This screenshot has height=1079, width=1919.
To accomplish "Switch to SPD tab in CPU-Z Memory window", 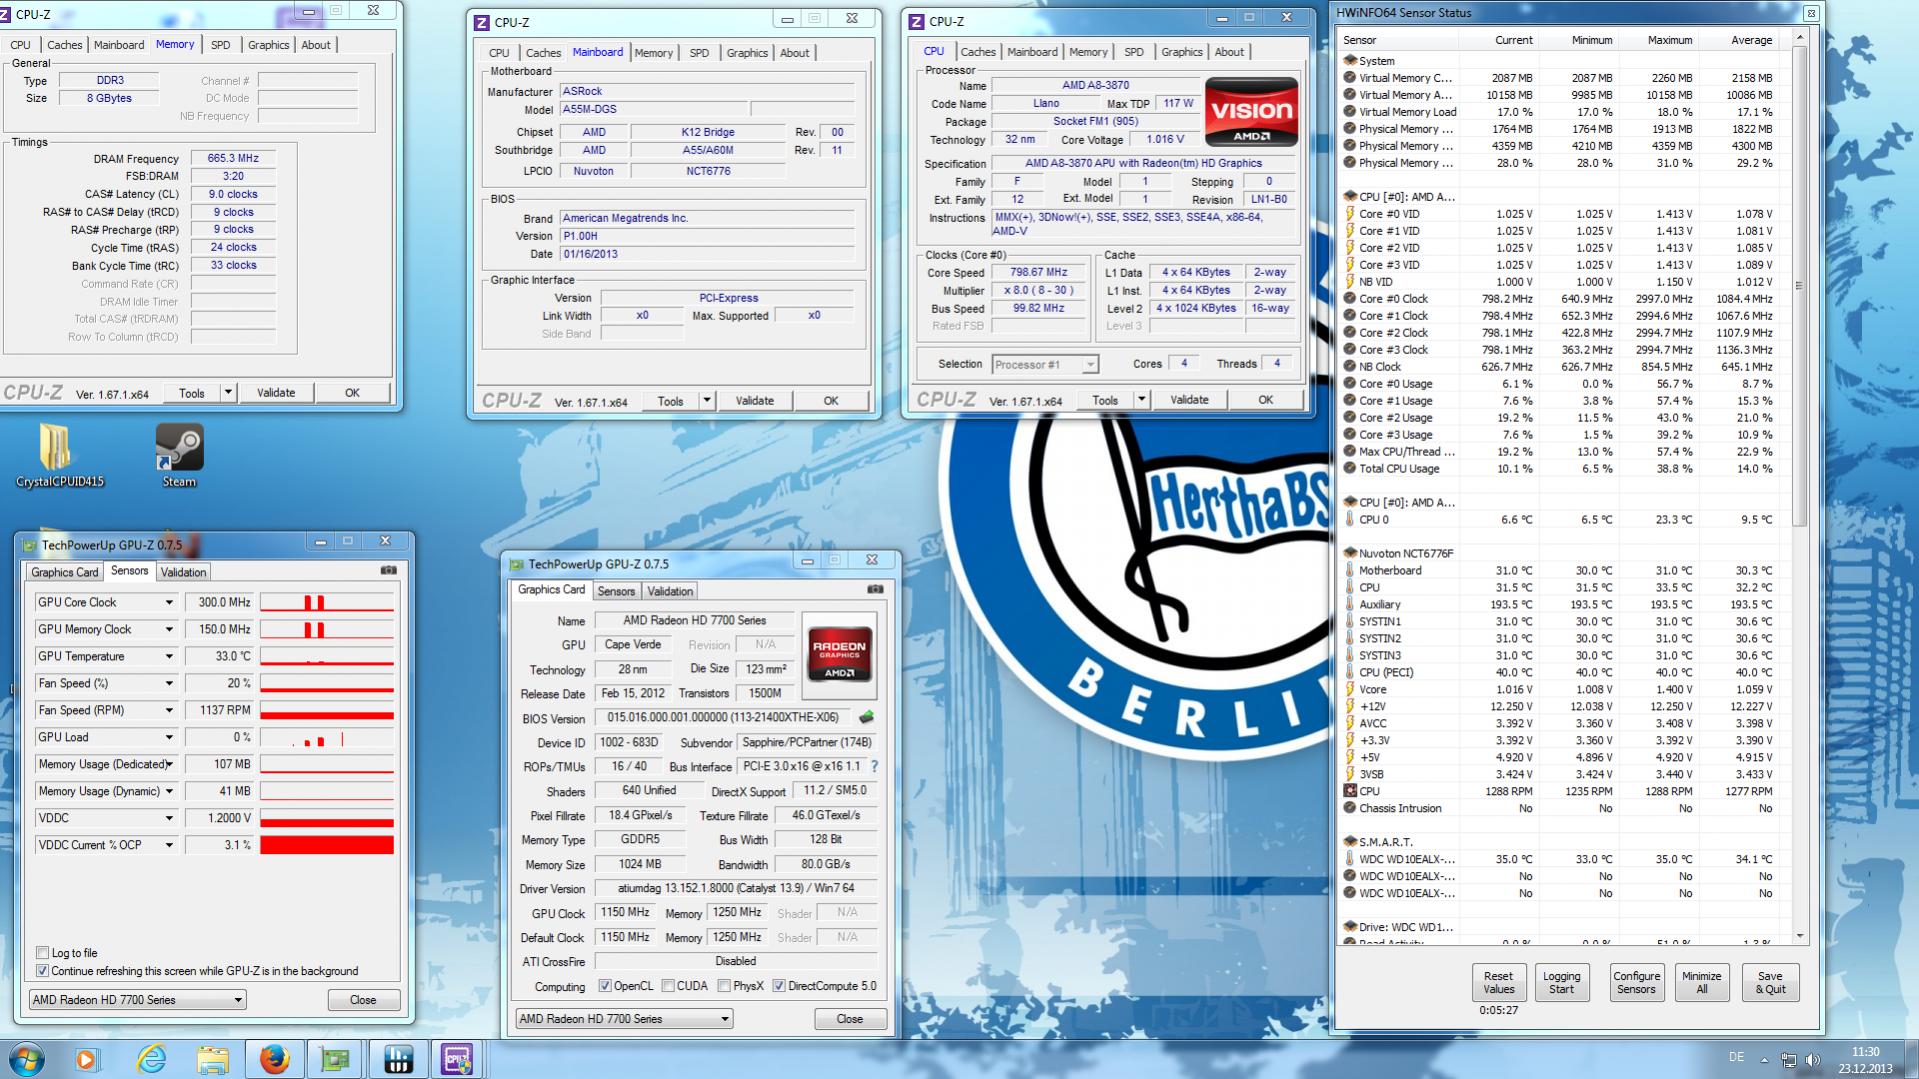I will tap(221, 45).
